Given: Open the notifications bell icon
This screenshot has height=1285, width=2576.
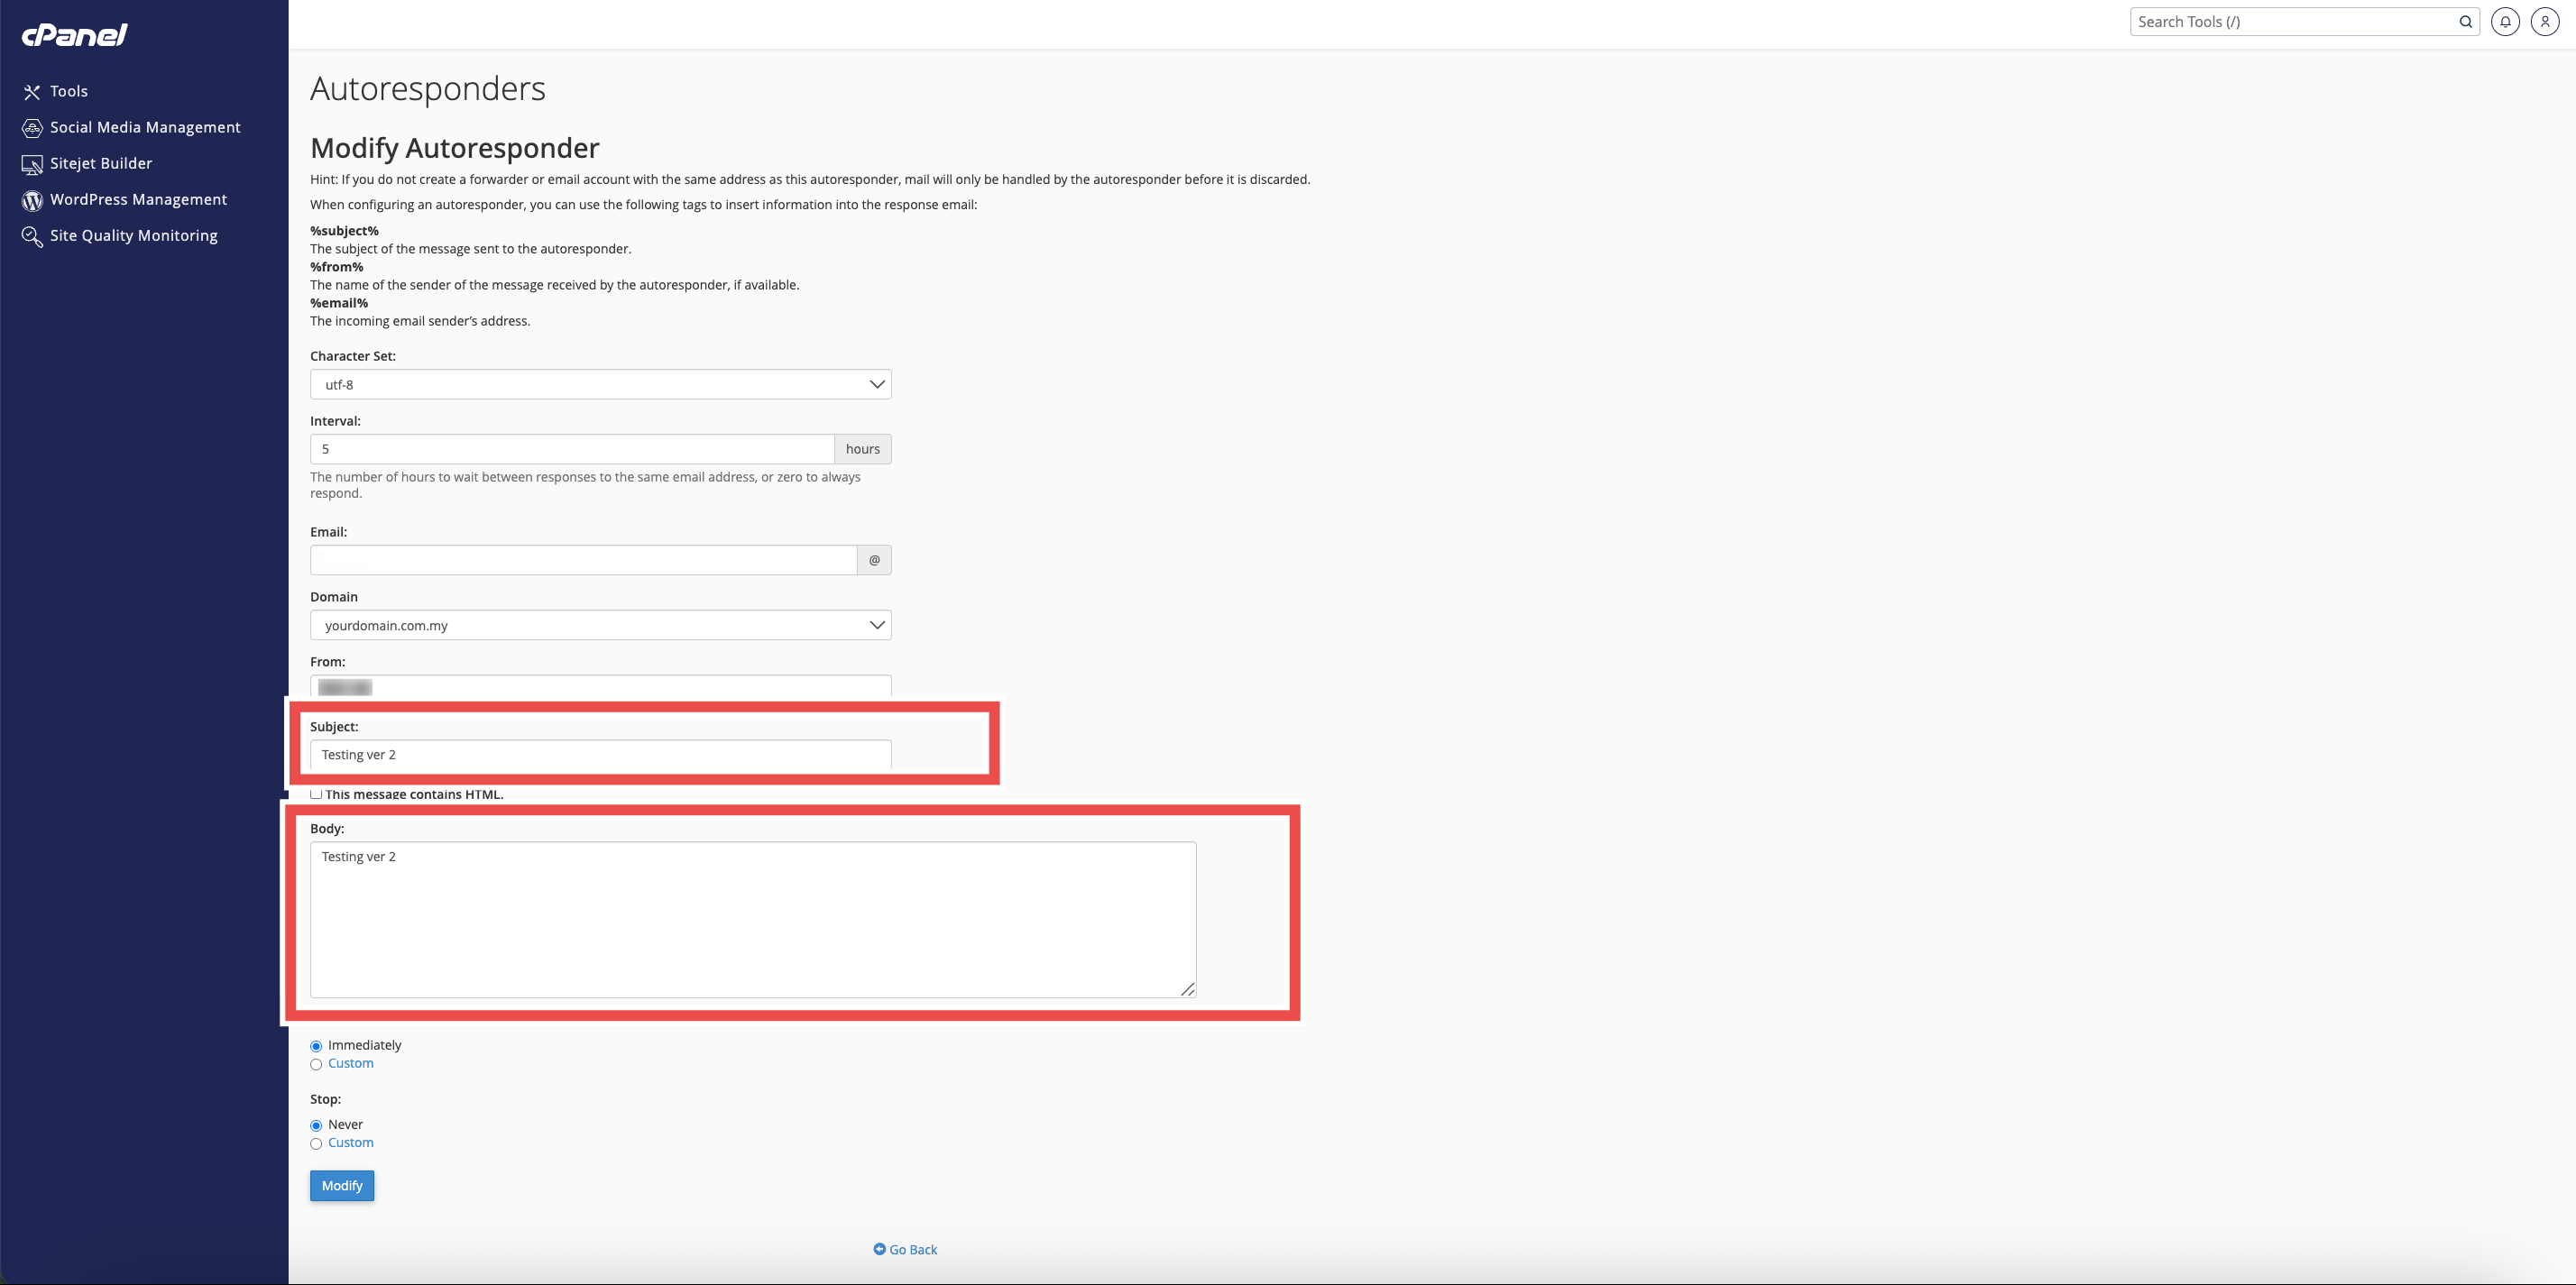Looking at the screenshot, I should click(x=2505, y=22).
